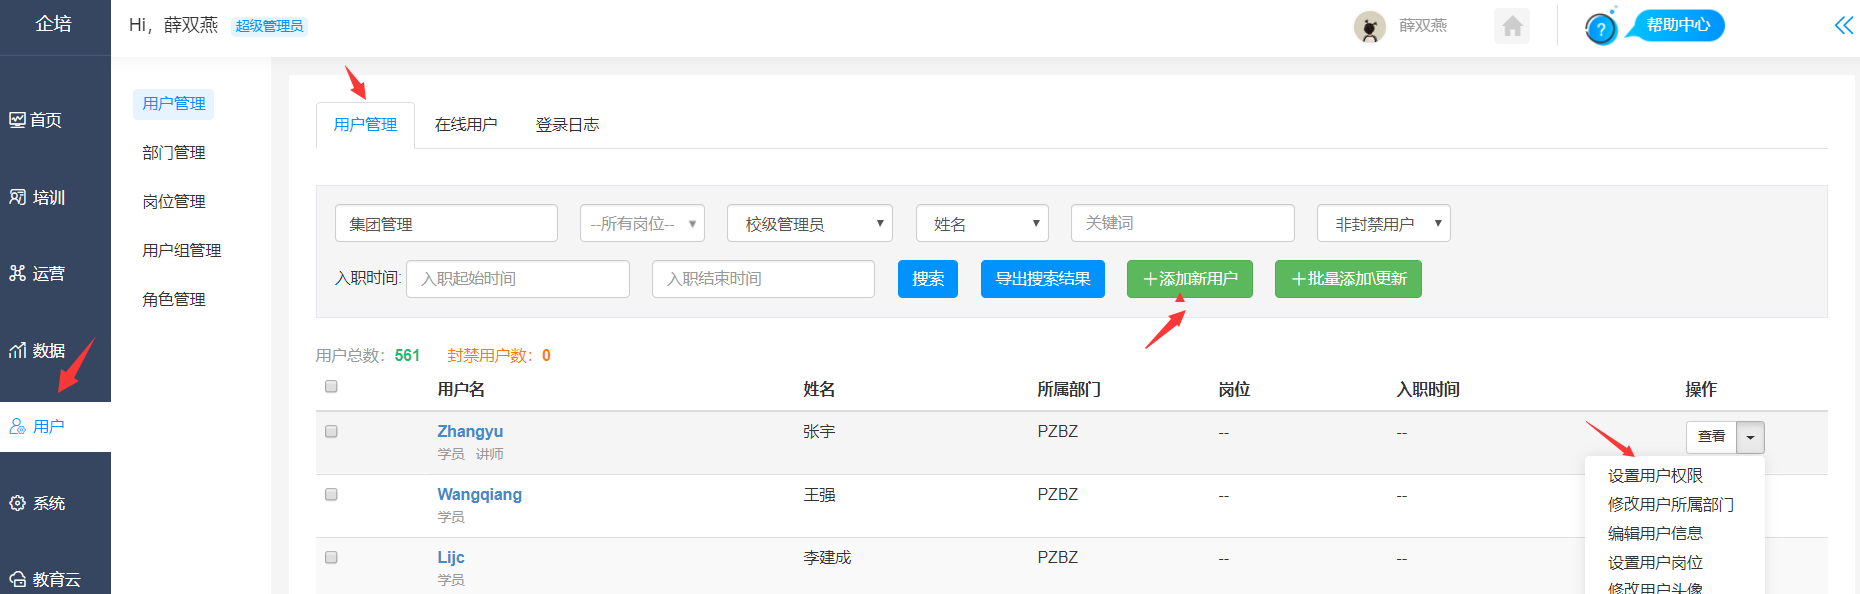This screenshot has width=1860, height=594.
Task: Check the box for Zhangyu row
Action: click(x=331, y=432)
